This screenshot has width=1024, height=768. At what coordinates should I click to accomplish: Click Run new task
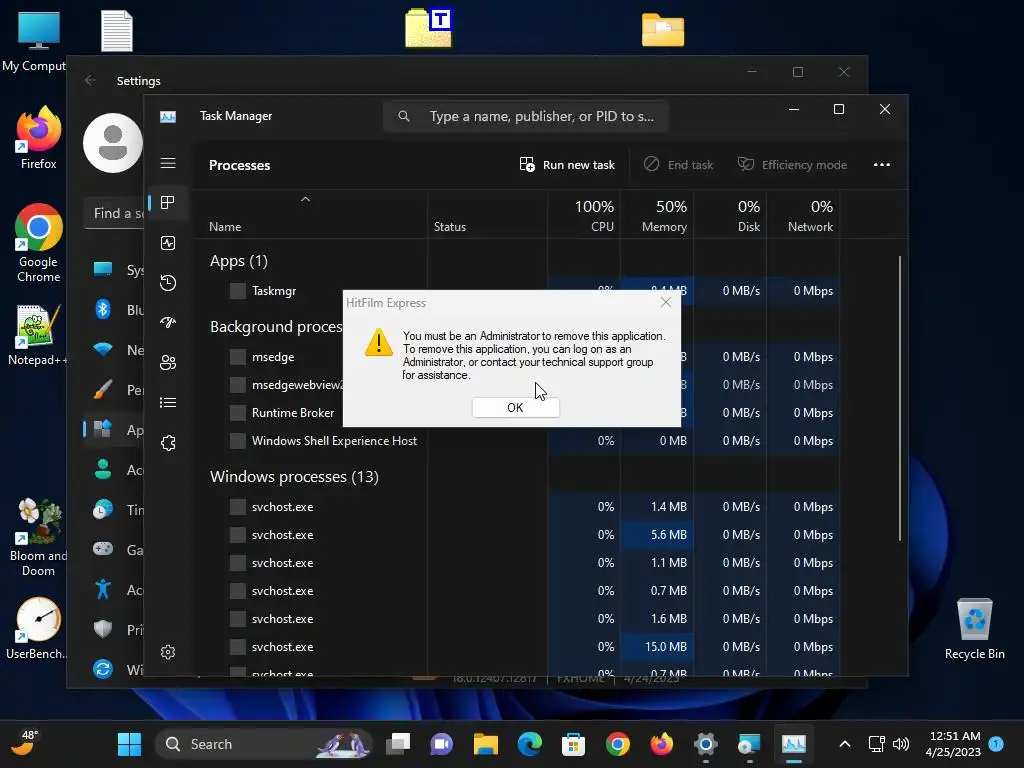pos(567,165)
